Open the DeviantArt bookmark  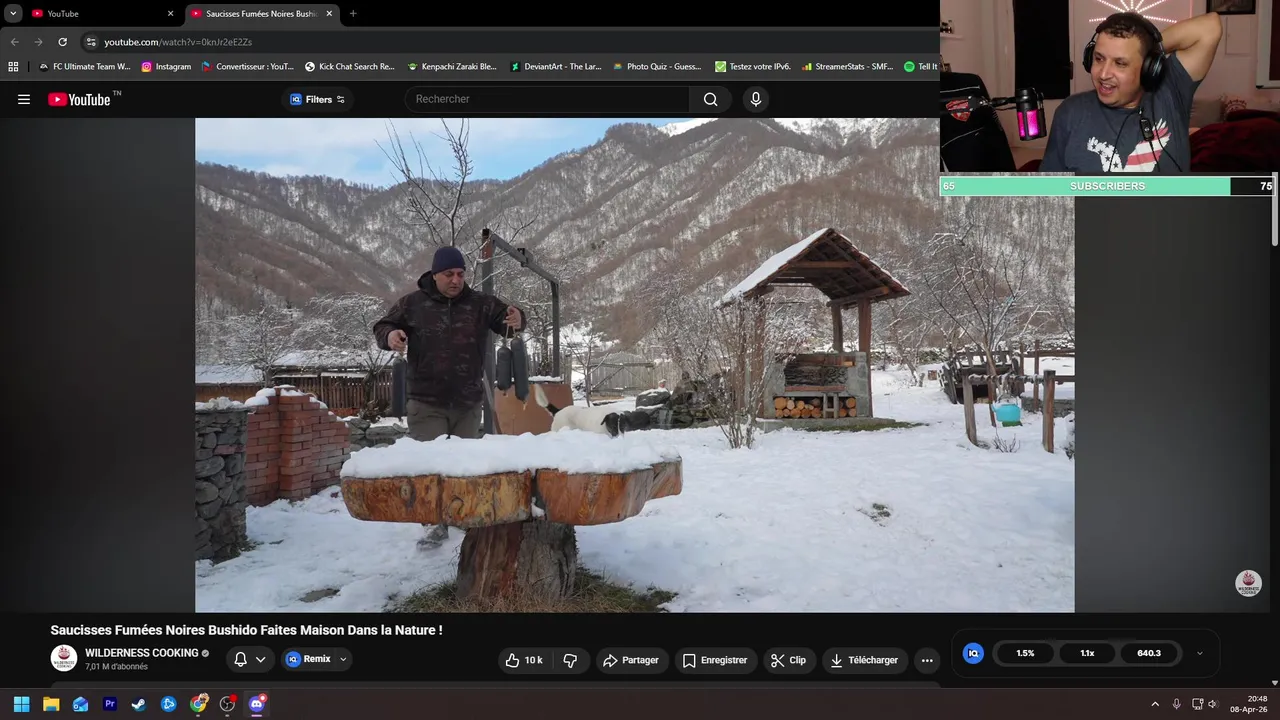click(556, 67)
